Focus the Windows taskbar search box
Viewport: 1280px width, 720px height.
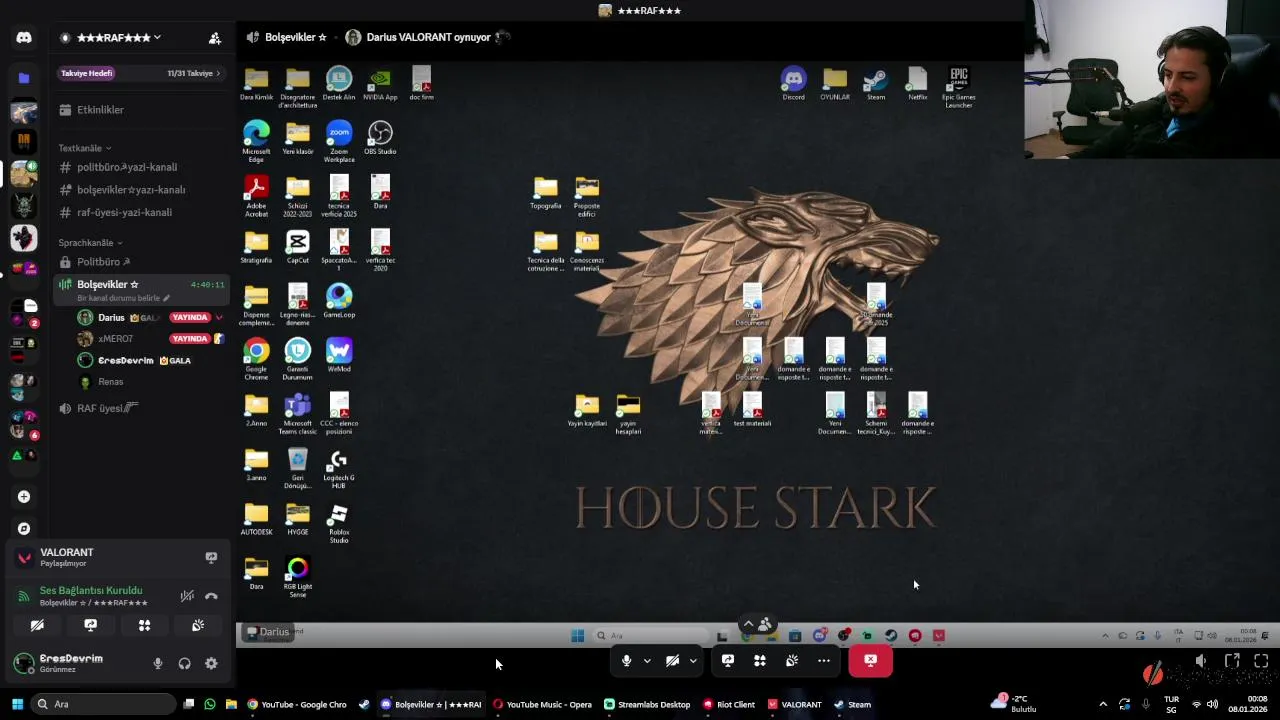[105, 704]
